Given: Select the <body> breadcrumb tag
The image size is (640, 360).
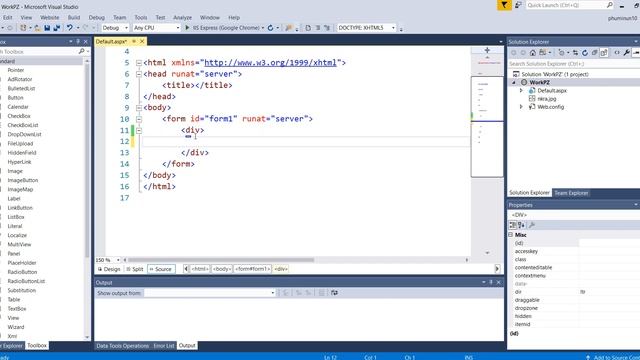Looking at the screenshot, I should (222, 269).
